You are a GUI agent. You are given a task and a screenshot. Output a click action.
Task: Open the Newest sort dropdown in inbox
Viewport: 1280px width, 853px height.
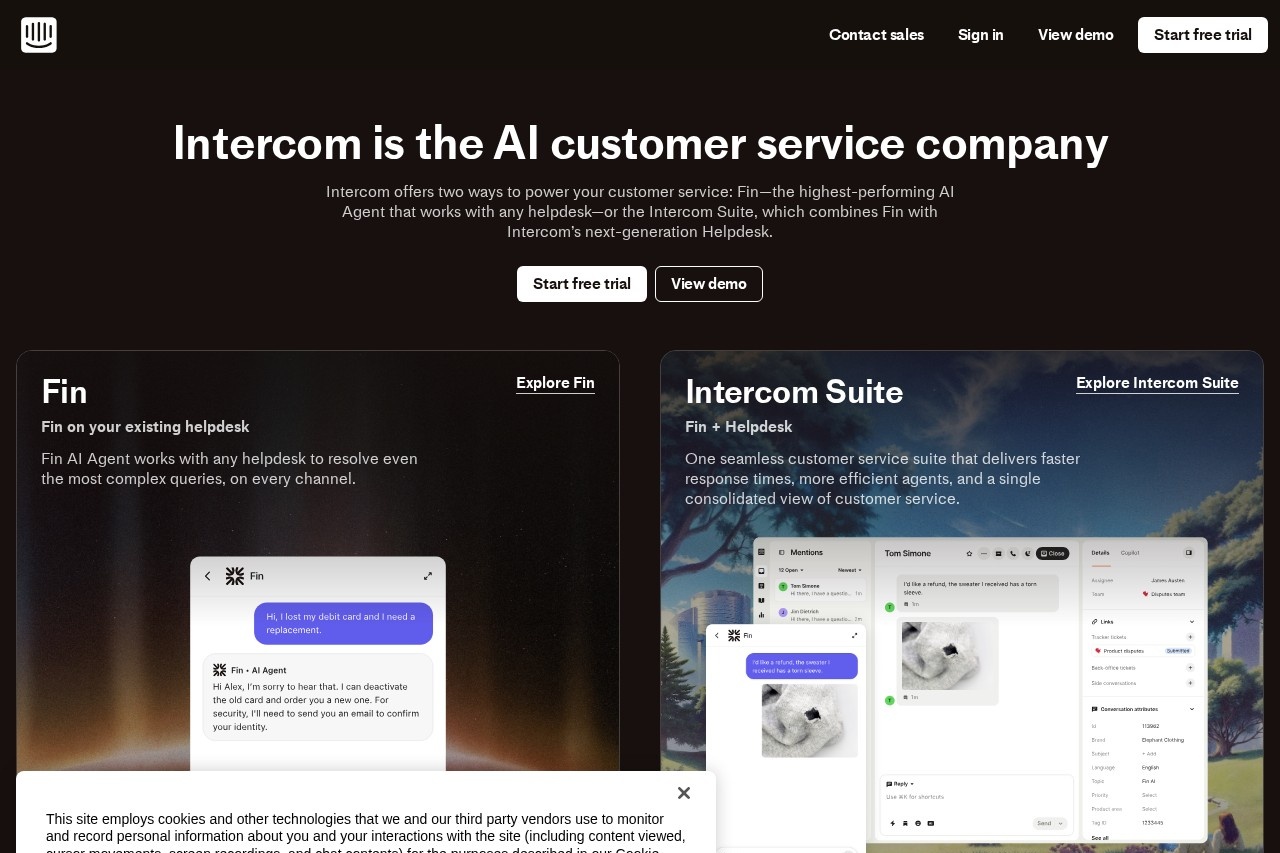pos(850,570)
